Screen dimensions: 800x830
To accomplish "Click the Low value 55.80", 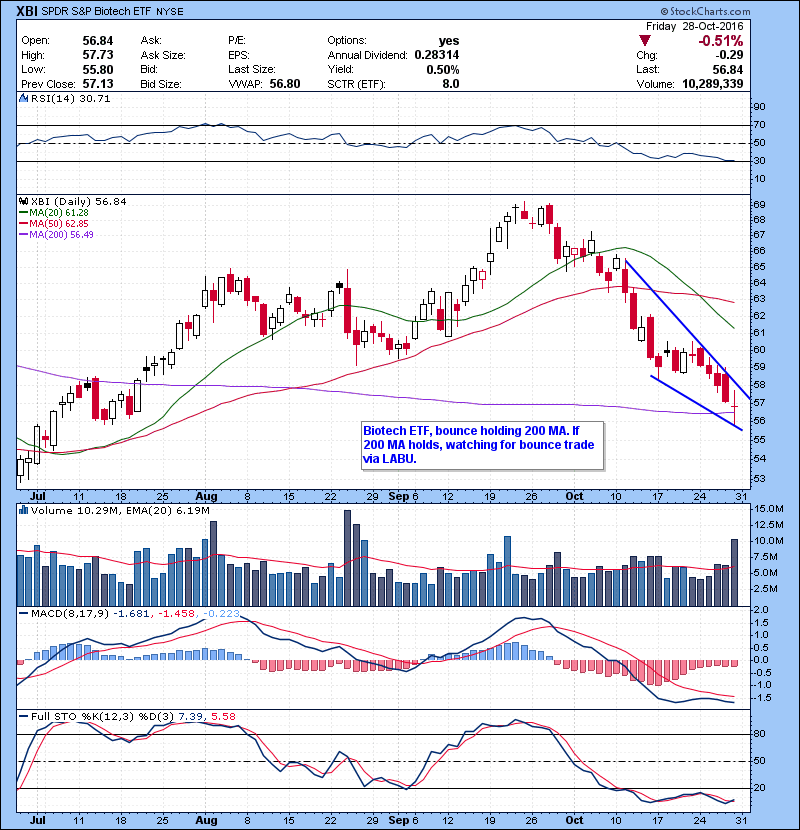I will (98, 69).
